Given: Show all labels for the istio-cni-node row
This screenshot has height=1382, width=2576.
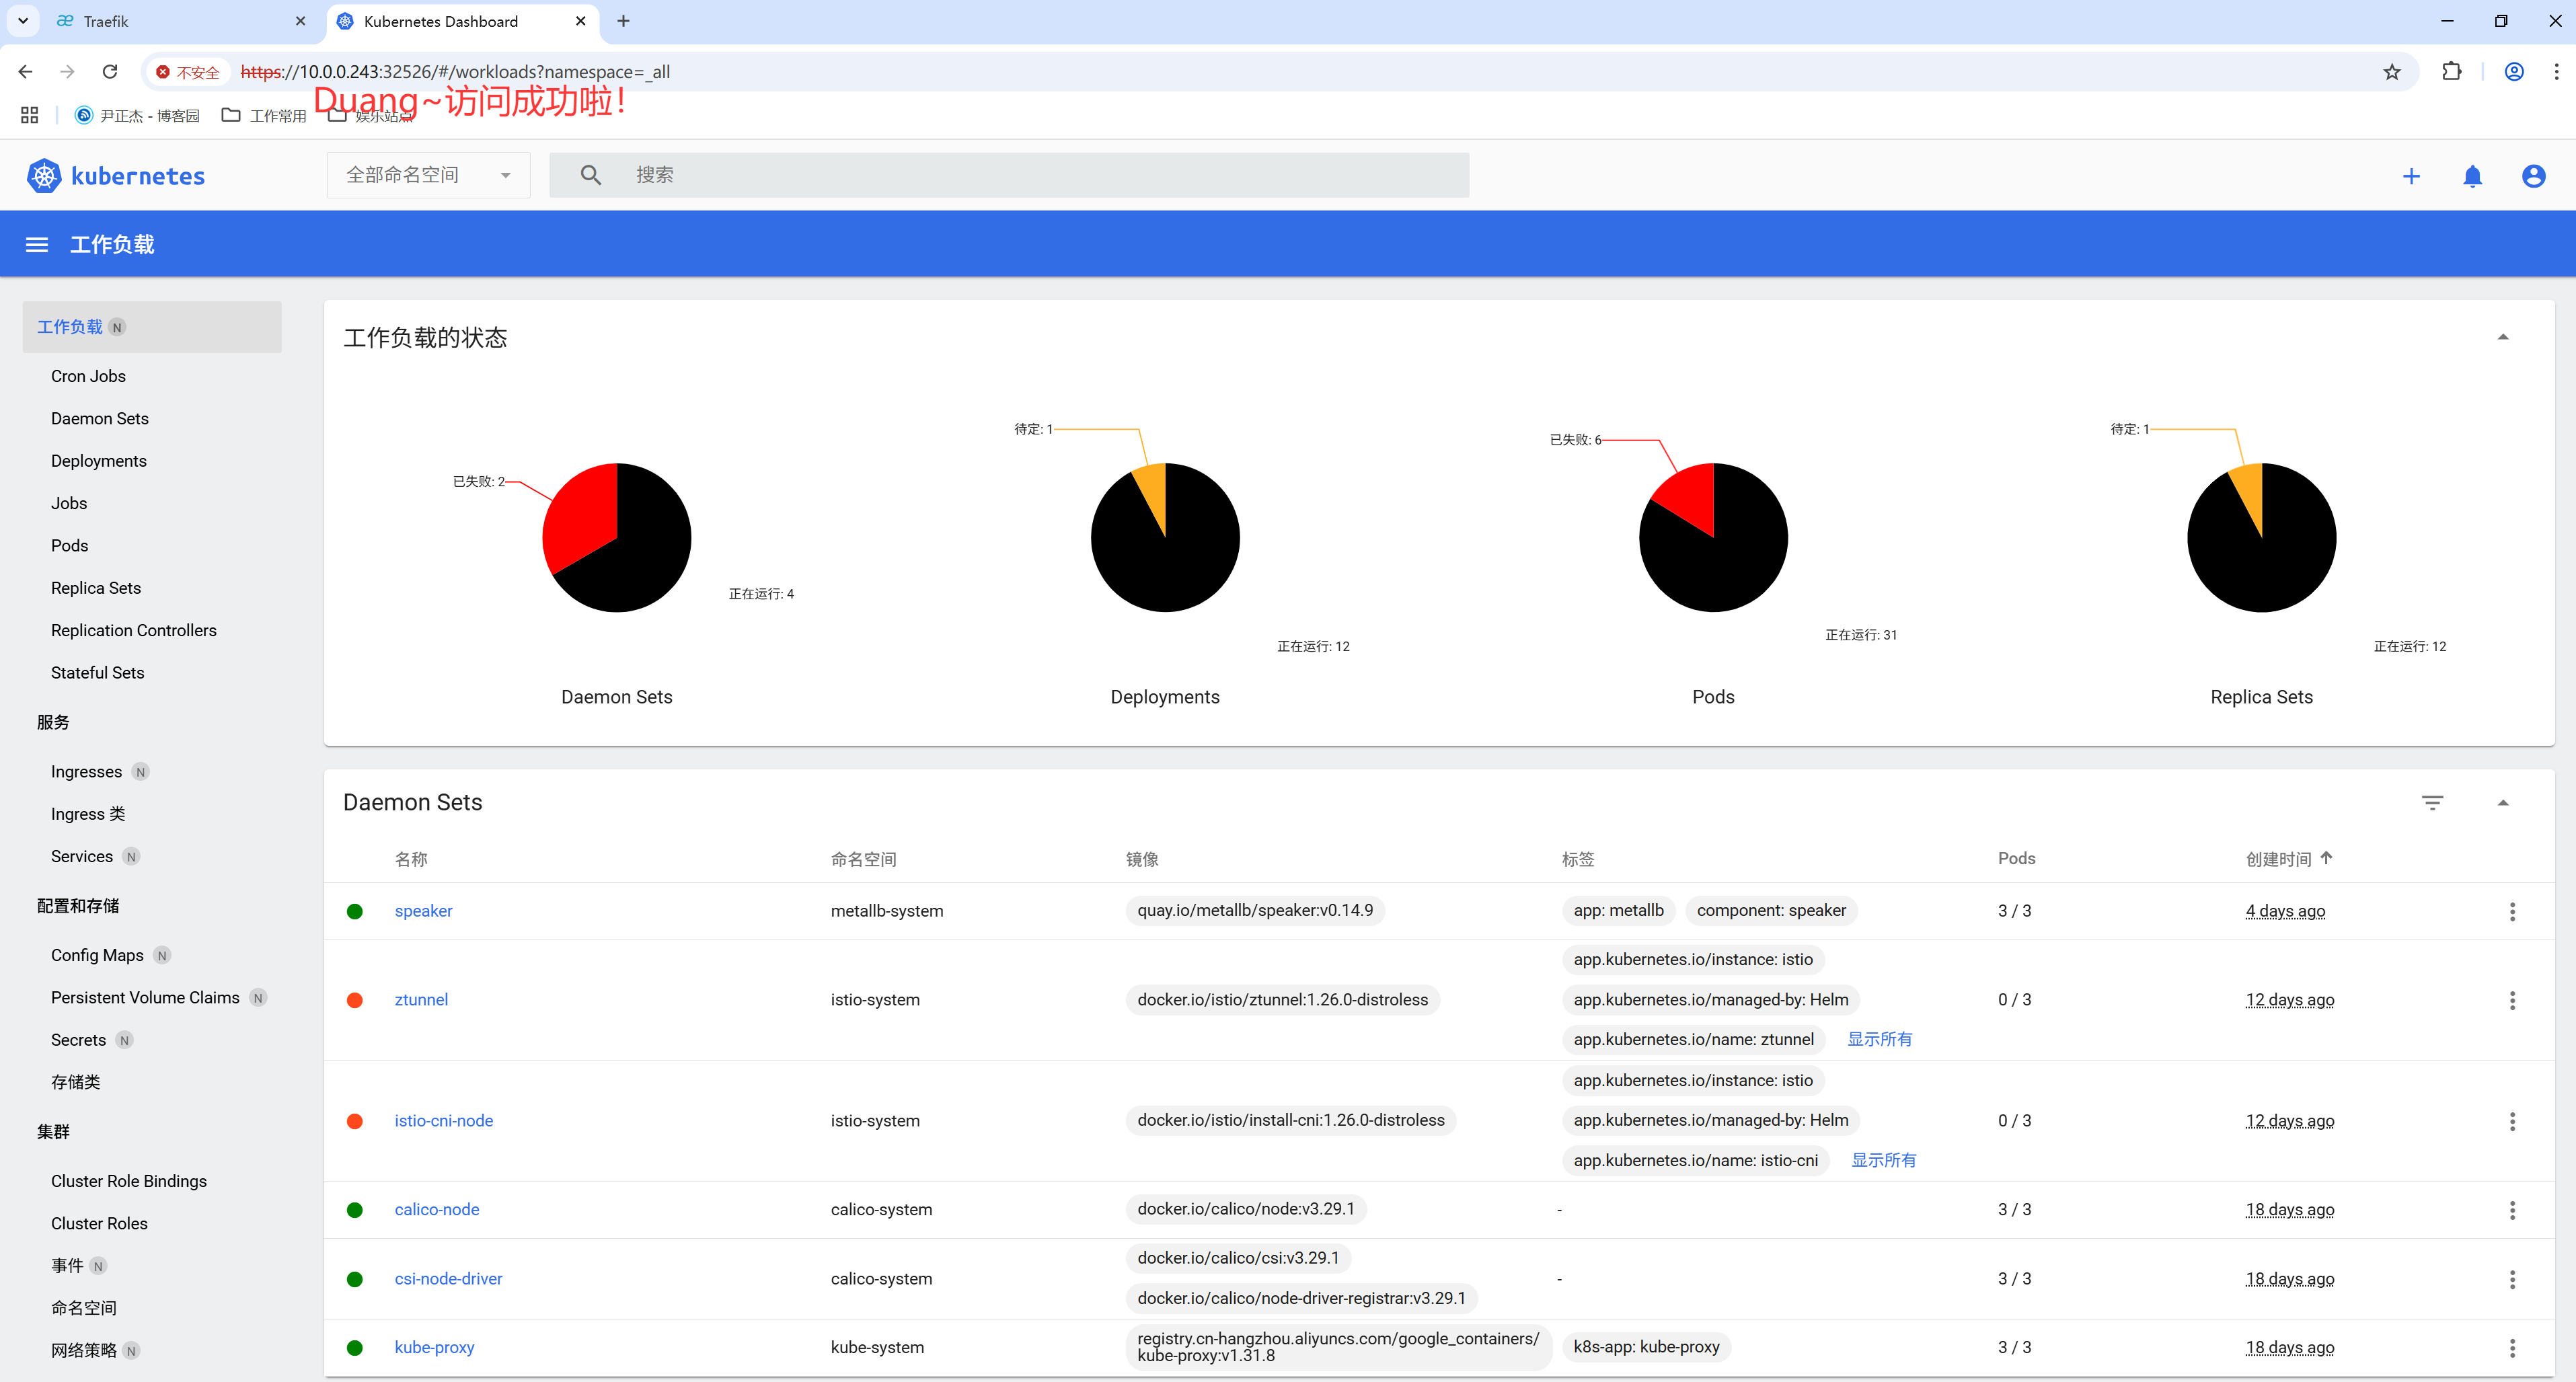Looking at the screenshot, I should (1883, 1160).
